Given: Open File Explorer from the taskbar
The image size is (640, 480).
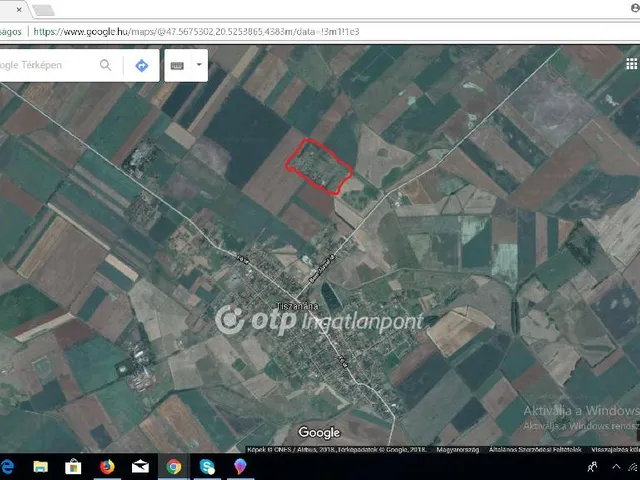Looking at the screenshot, I should (x=40, y=467).
